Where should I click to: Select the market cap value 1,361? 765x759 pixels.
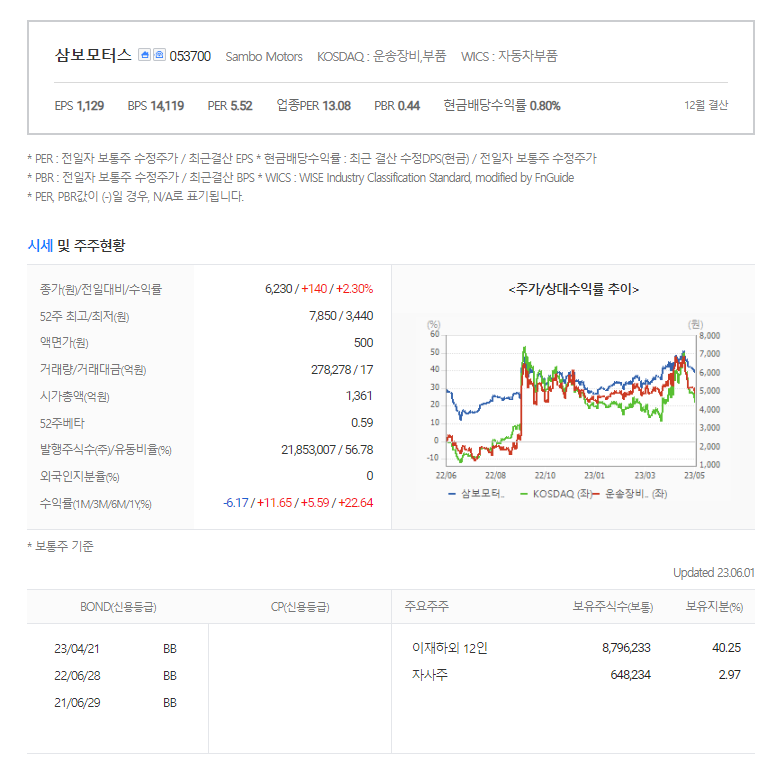point(359,396)
